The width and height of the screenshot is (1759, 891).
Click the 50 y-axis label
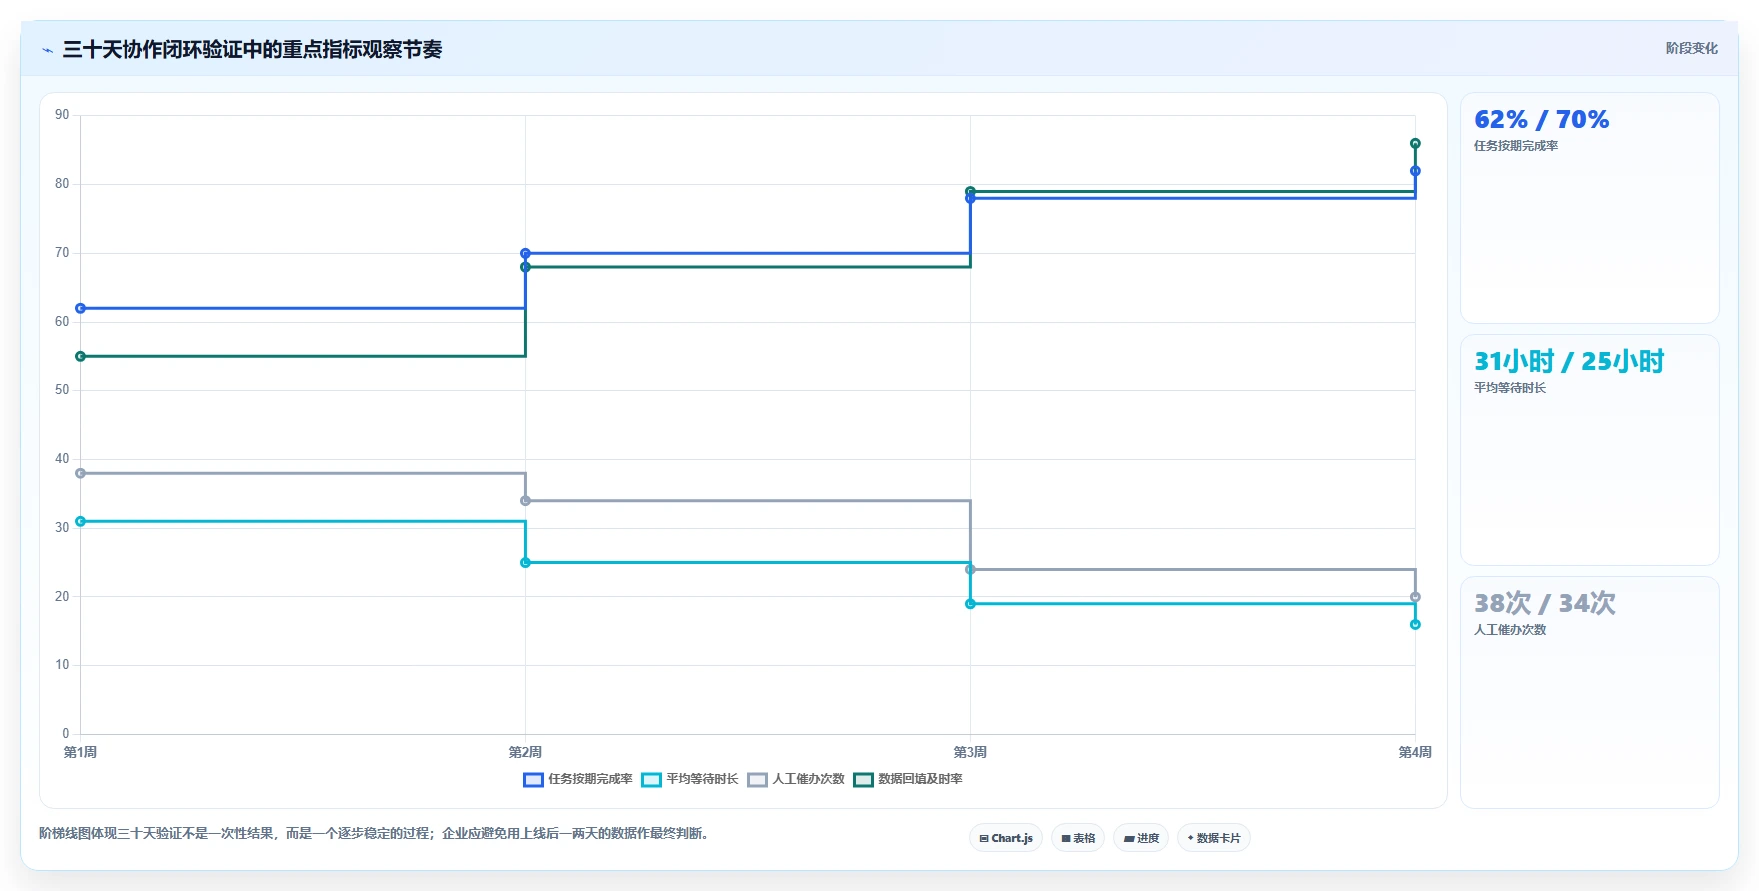[62, 390]
